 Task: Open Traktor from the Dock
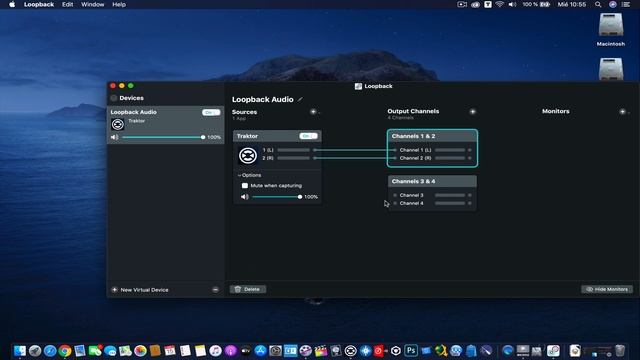click(x=351, y=351)
